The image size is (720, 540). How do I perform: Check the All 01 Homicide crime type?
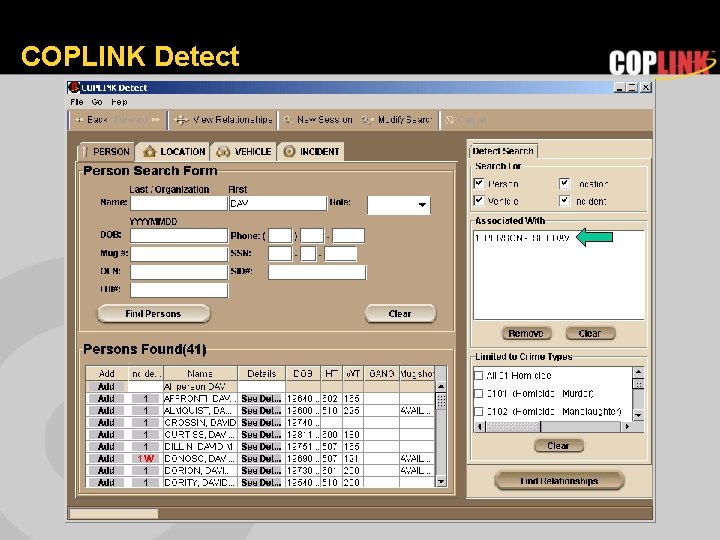pos(478,375)
